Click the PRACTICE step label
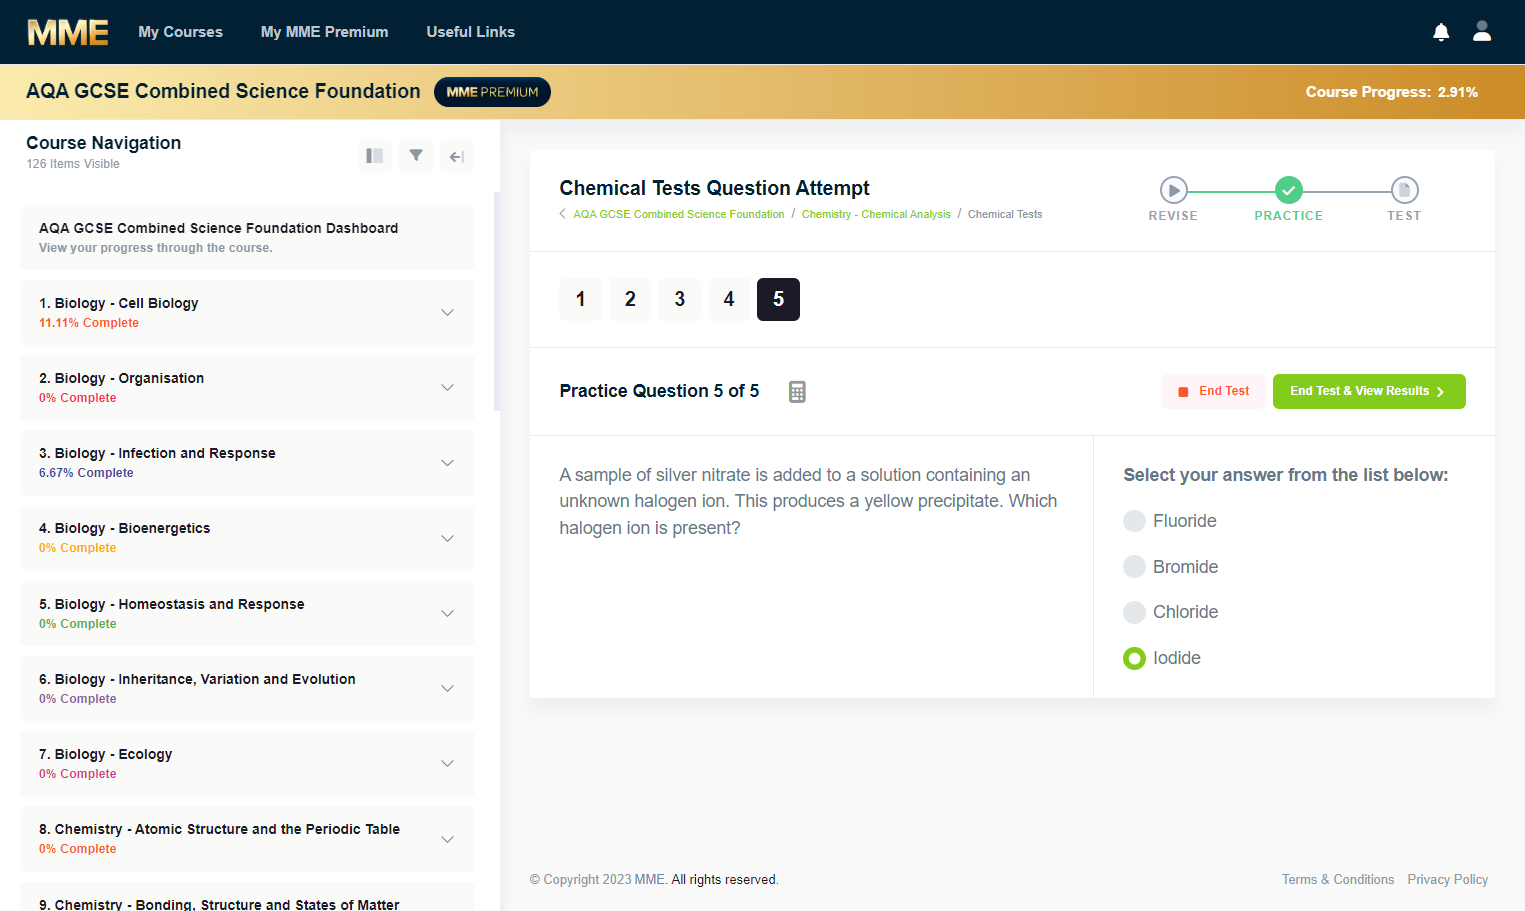 1289,216
